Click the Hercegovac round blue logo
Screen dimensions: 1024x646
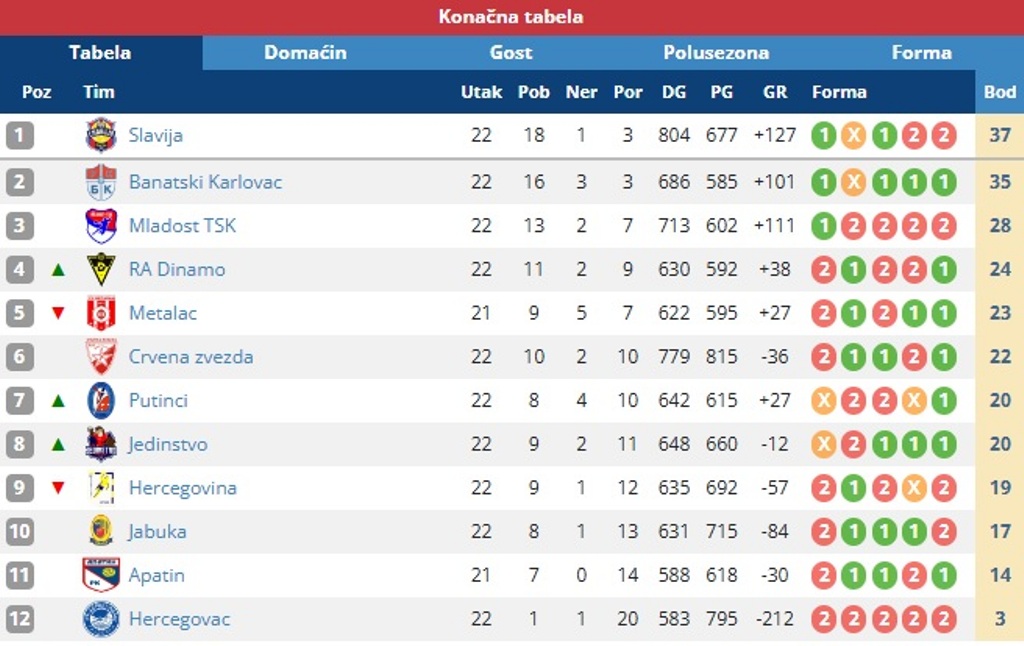[x=101, y=619]
